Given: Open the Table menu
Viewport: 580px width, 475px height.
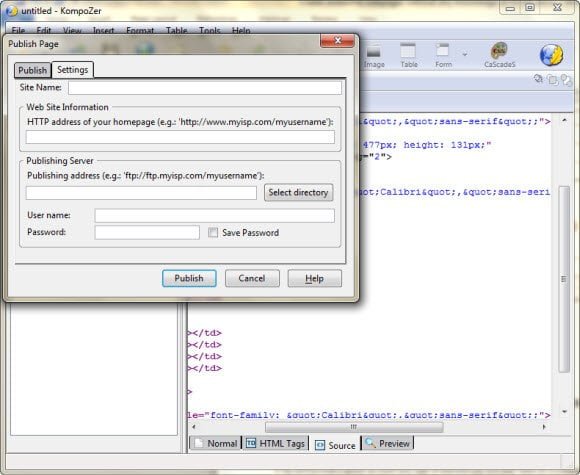Looking at the screenshot, I should coord(176,30).
